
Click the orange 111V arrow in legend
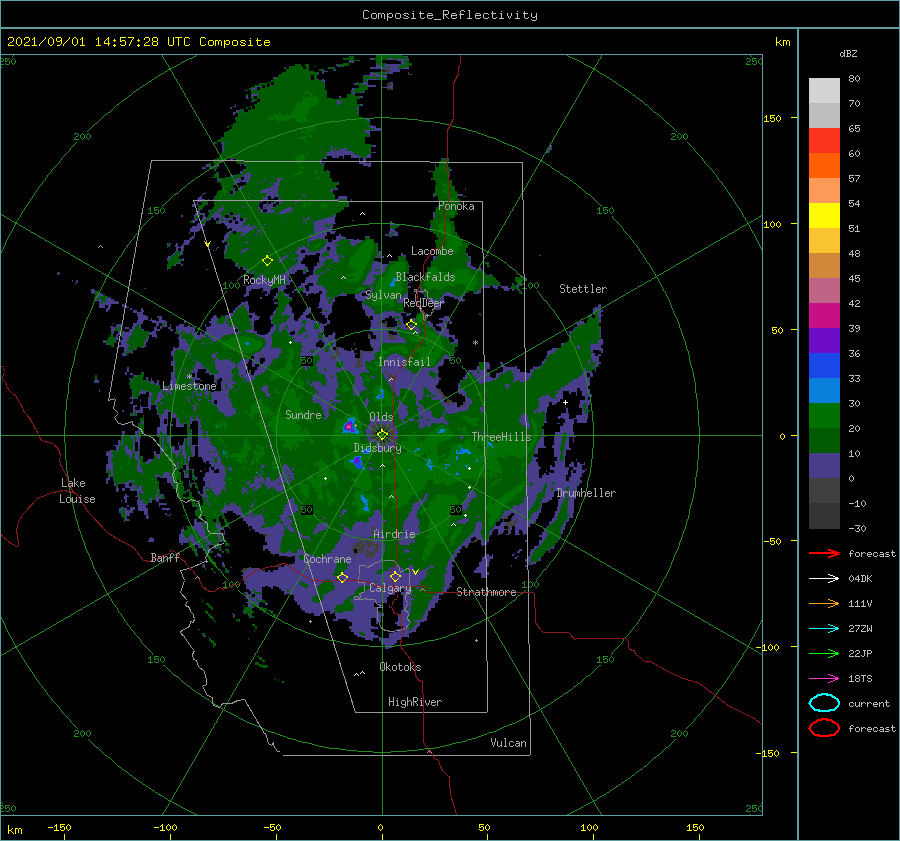tap(824, 603)
